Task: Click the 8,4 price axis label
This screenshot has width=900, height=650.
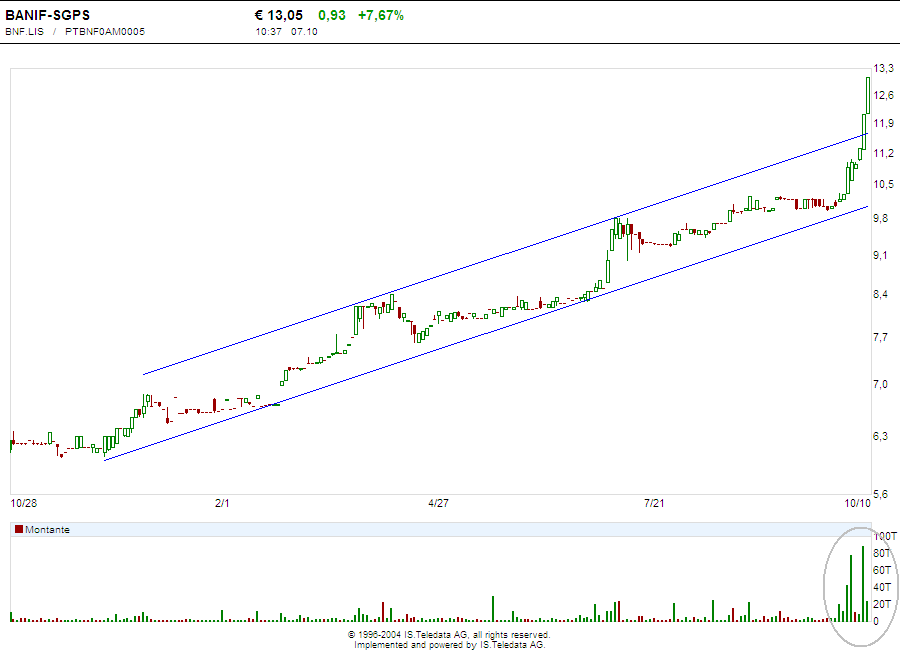Action: point(880,294)
